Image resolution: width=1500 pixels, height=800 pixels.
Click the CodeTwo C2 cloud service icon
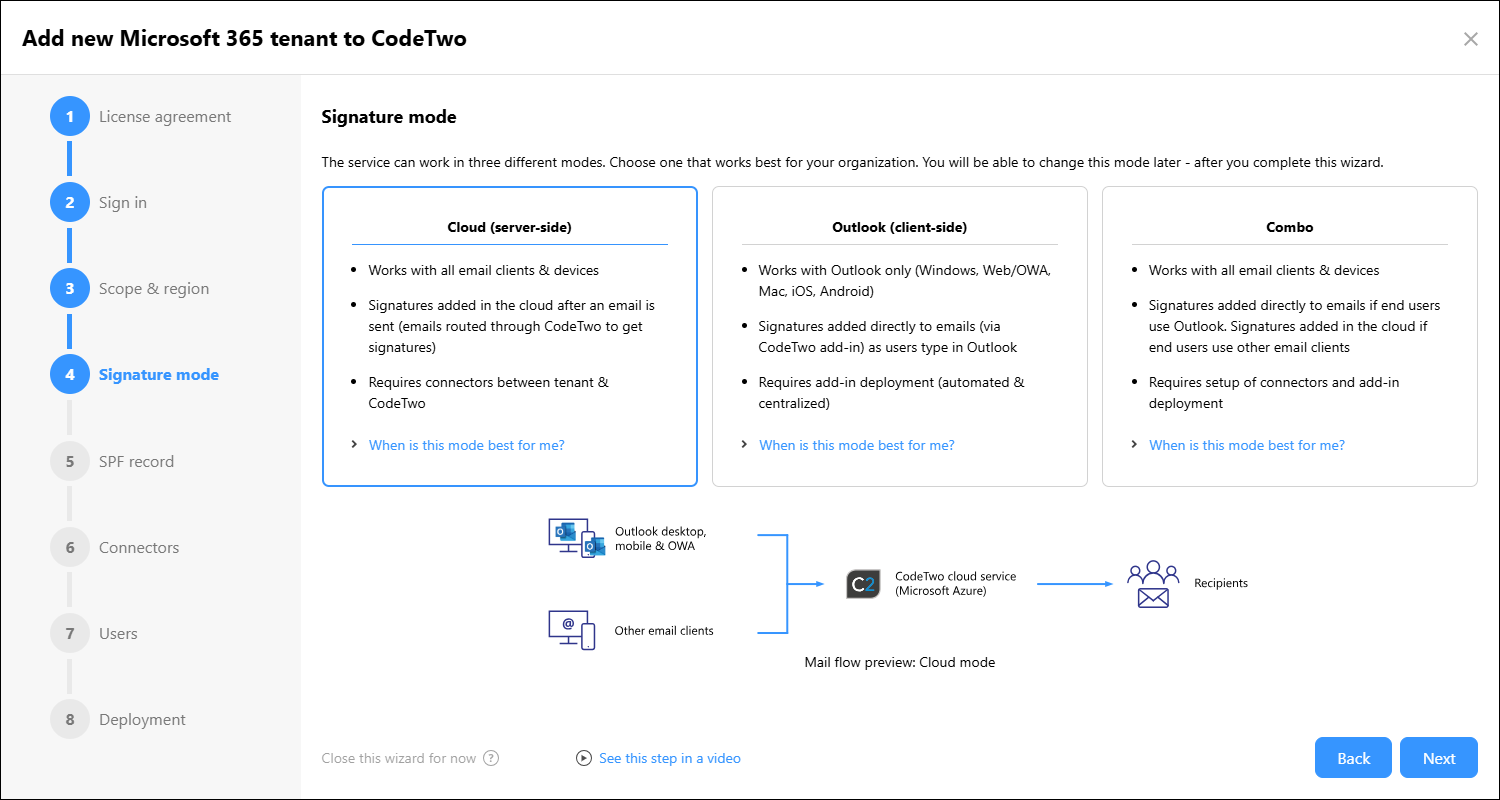862,584
